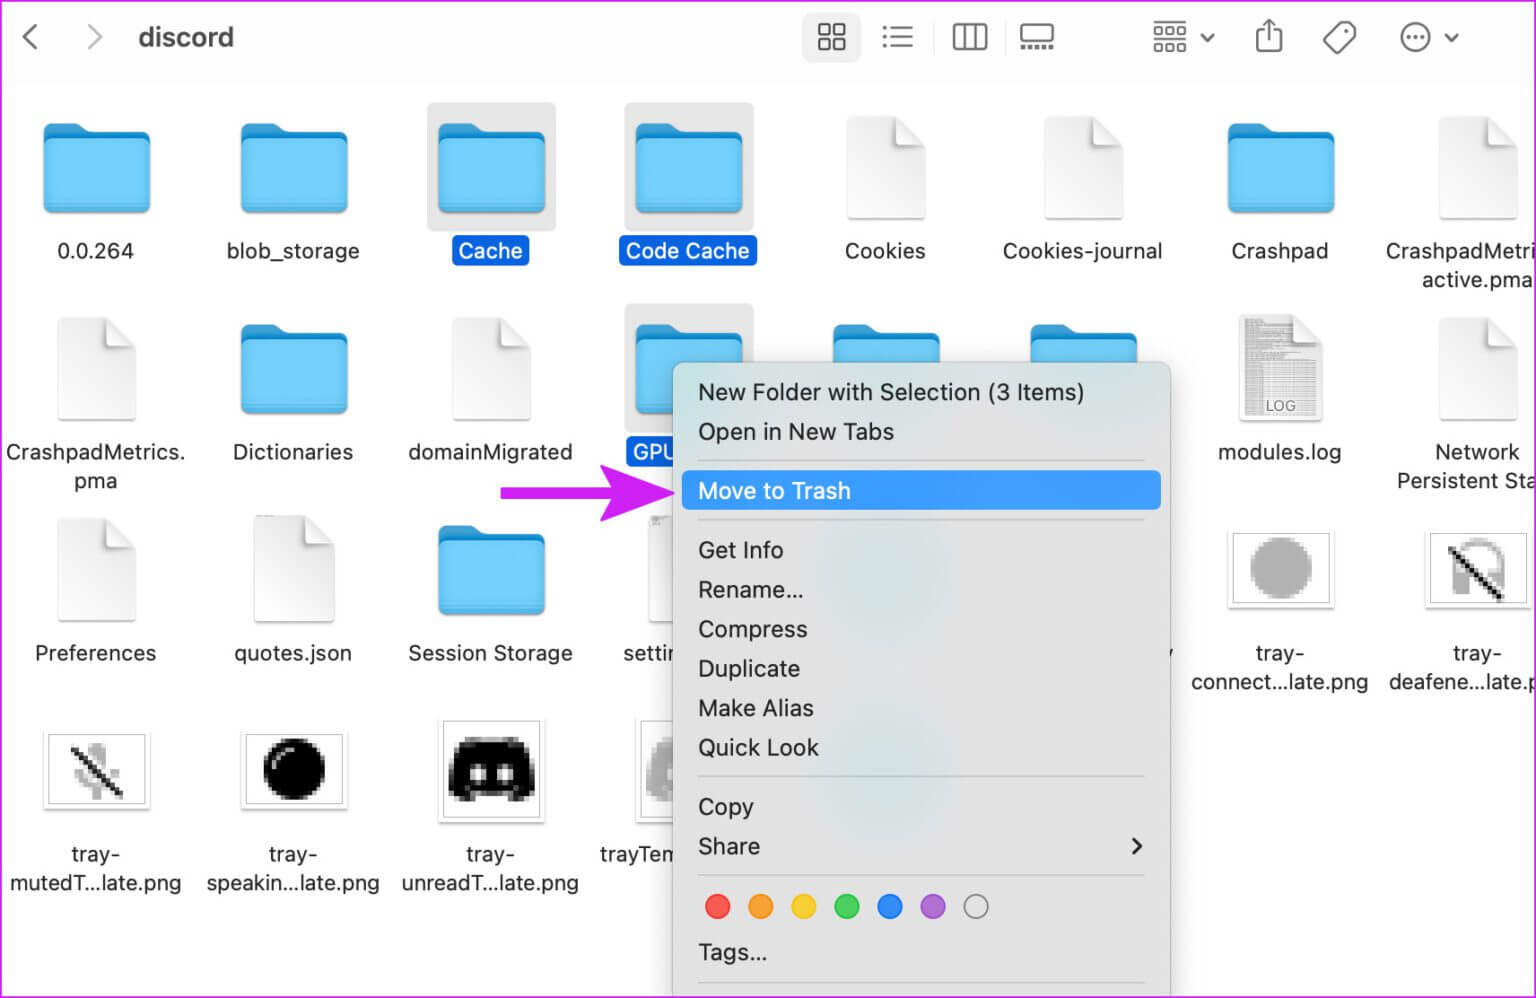This screenshot has height=998, width=1536.
Task: Apply the blue tag color
Action: (x=890, y=907)
